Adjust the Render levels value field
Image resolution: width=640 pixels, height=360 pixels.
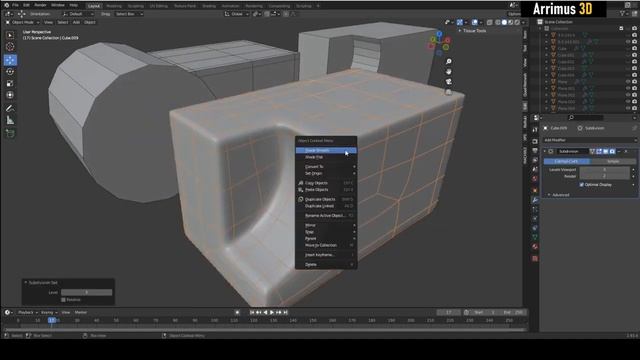(604, 176)
